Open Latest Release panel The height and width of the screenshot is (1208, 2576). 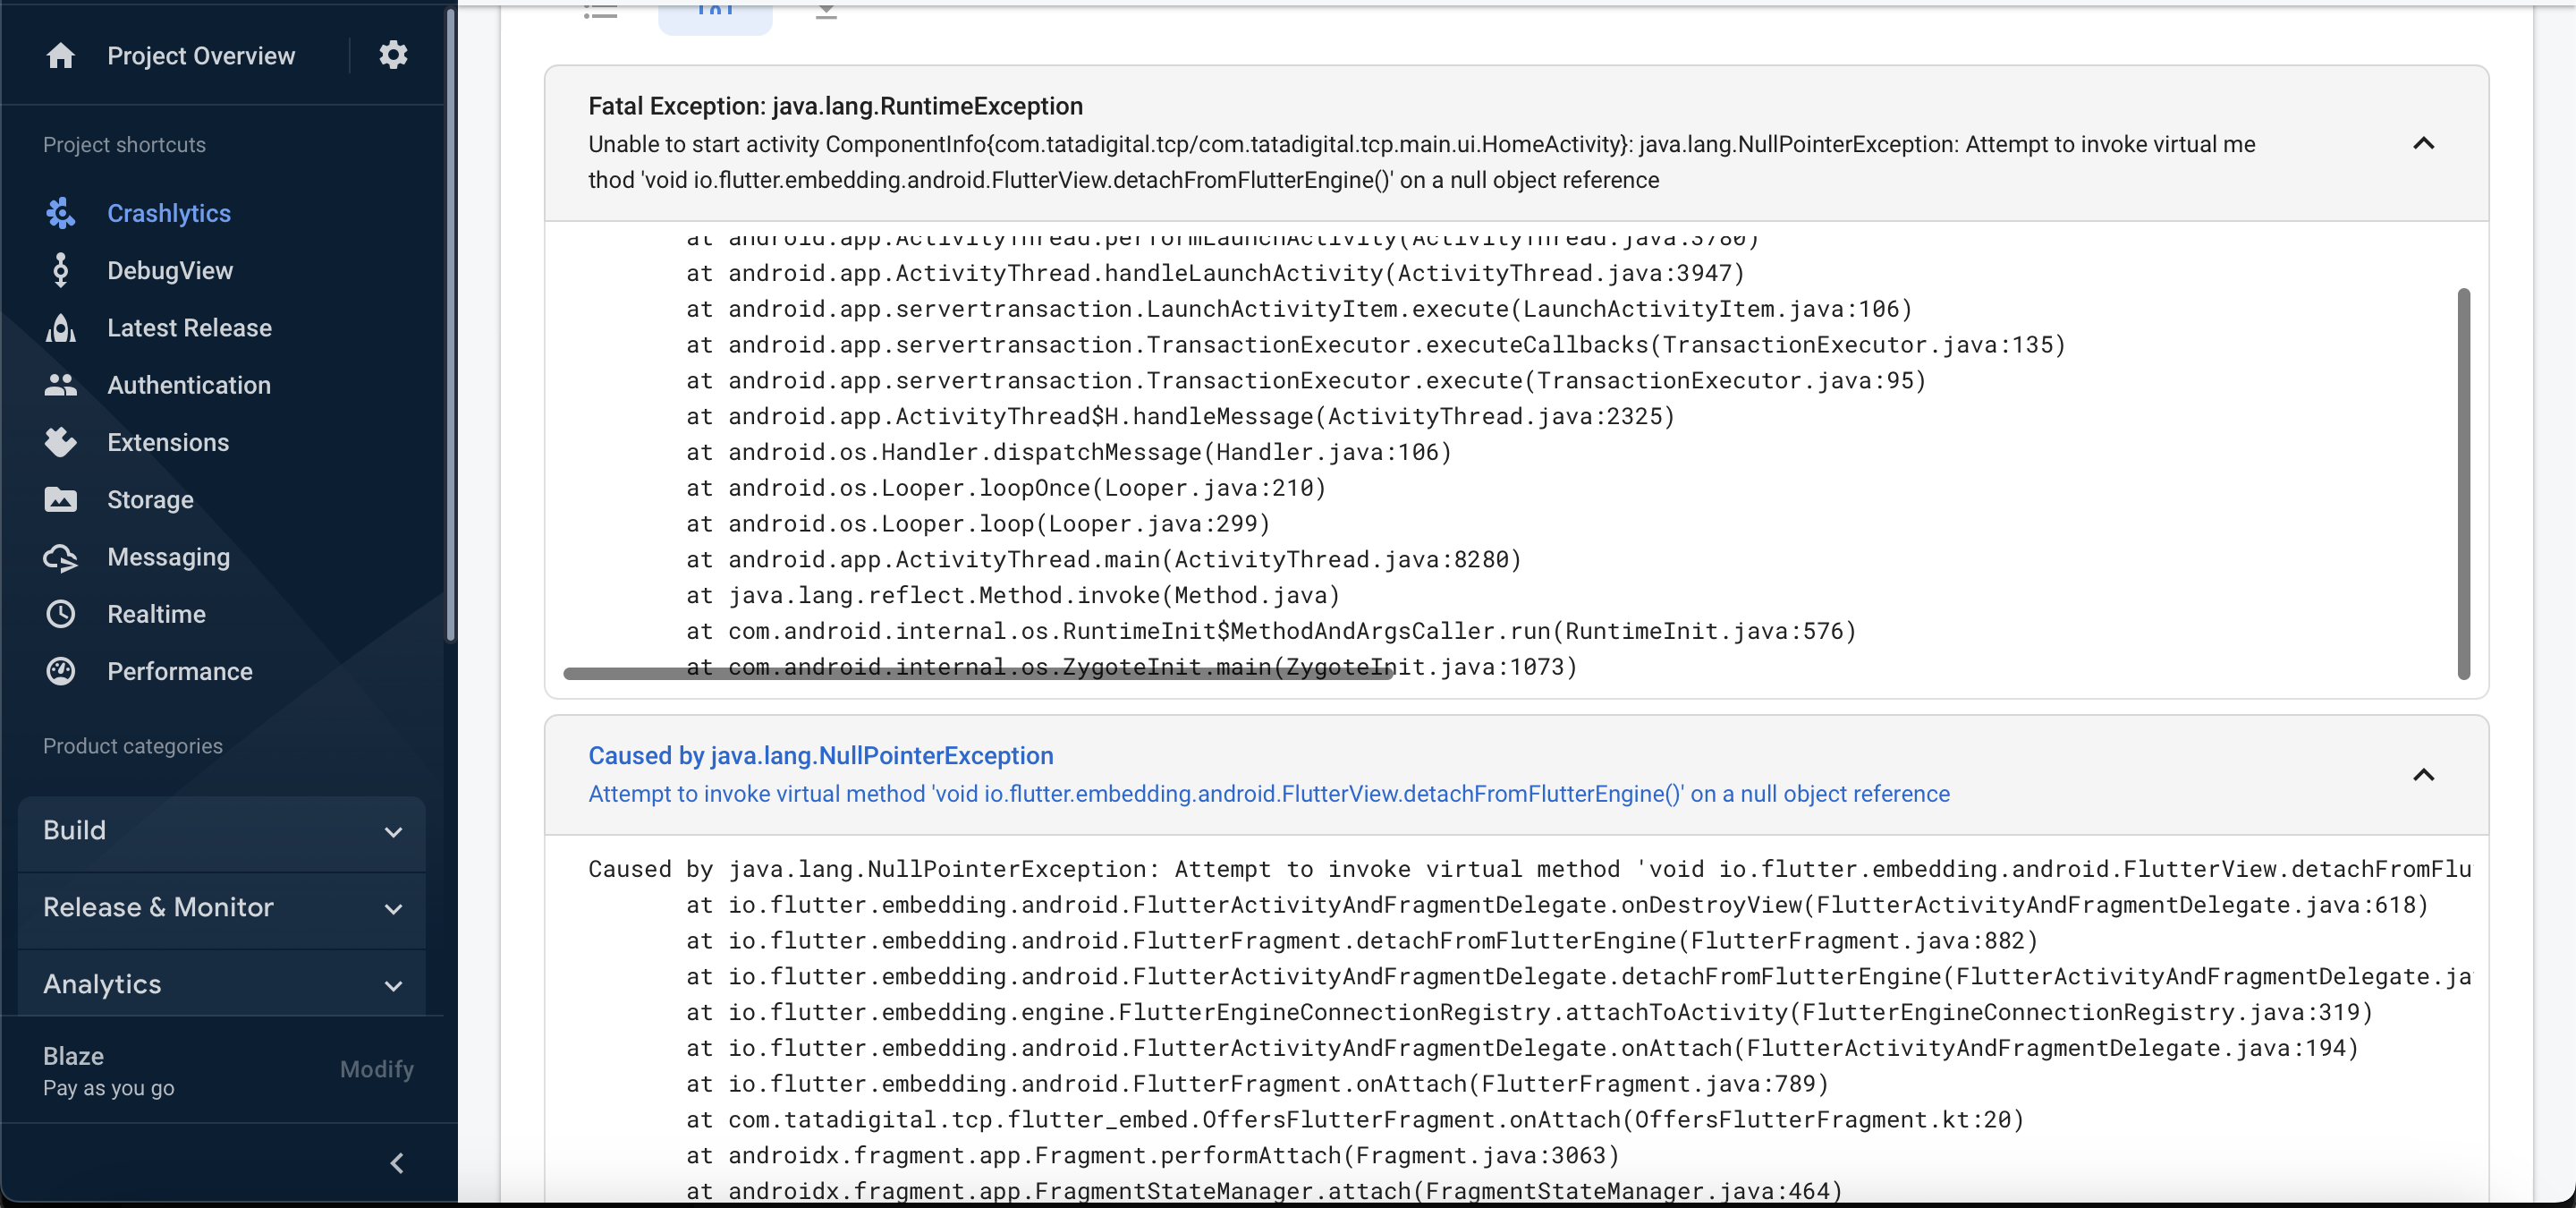click(190, 327)
